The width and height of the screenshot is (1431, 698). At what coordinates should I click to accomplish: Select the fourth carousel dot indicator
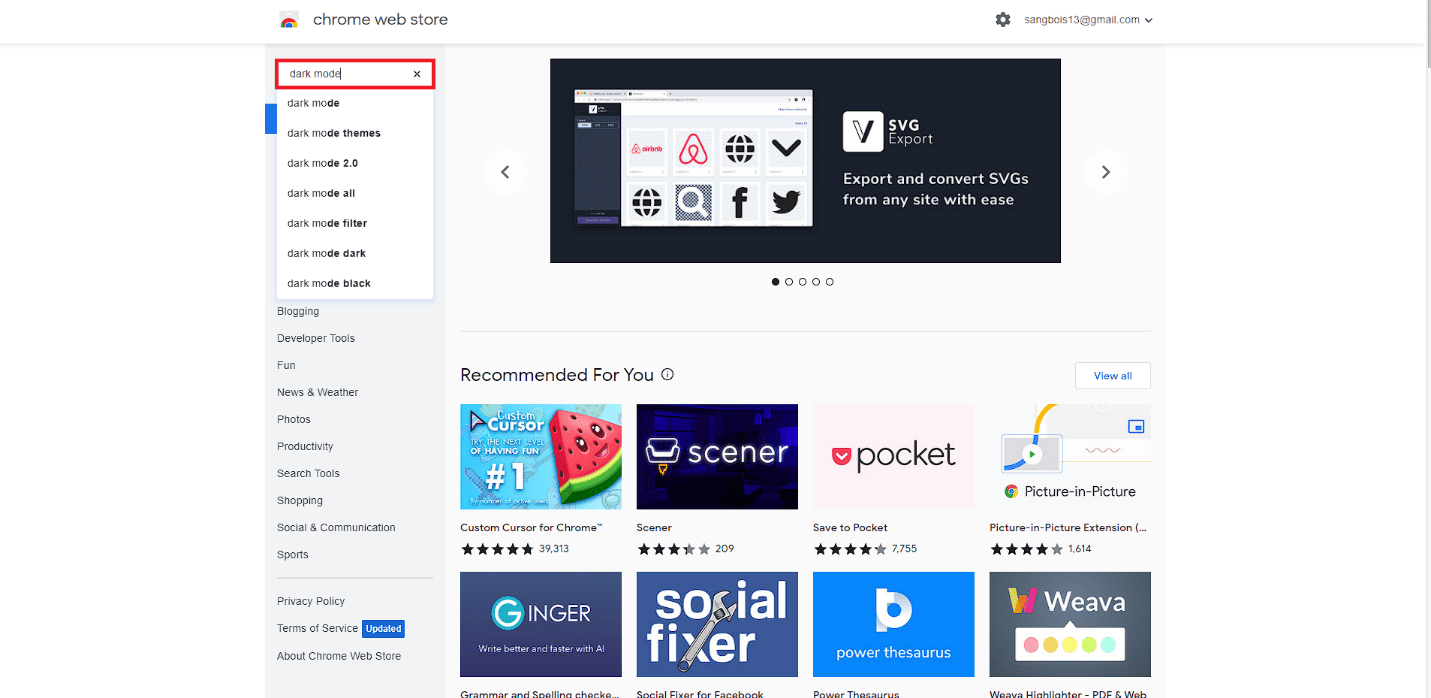click(816, 282)
